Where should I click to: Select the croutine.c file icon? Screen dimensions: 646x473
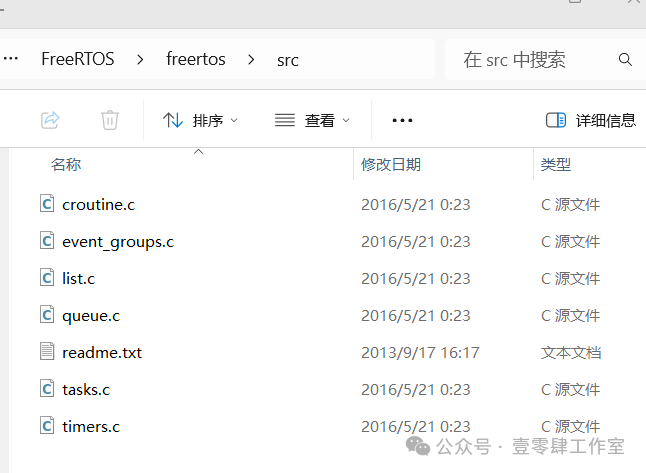(47, 204)
